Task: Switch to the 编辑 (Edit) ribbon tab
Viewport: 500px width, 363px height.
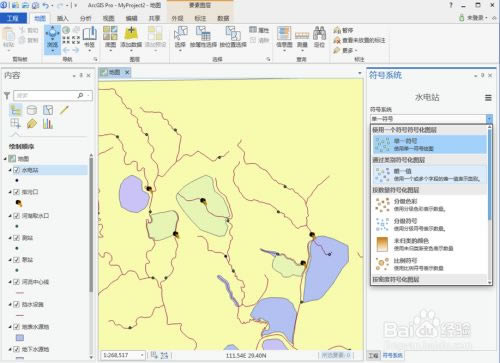Action: [x=131, y=18]
